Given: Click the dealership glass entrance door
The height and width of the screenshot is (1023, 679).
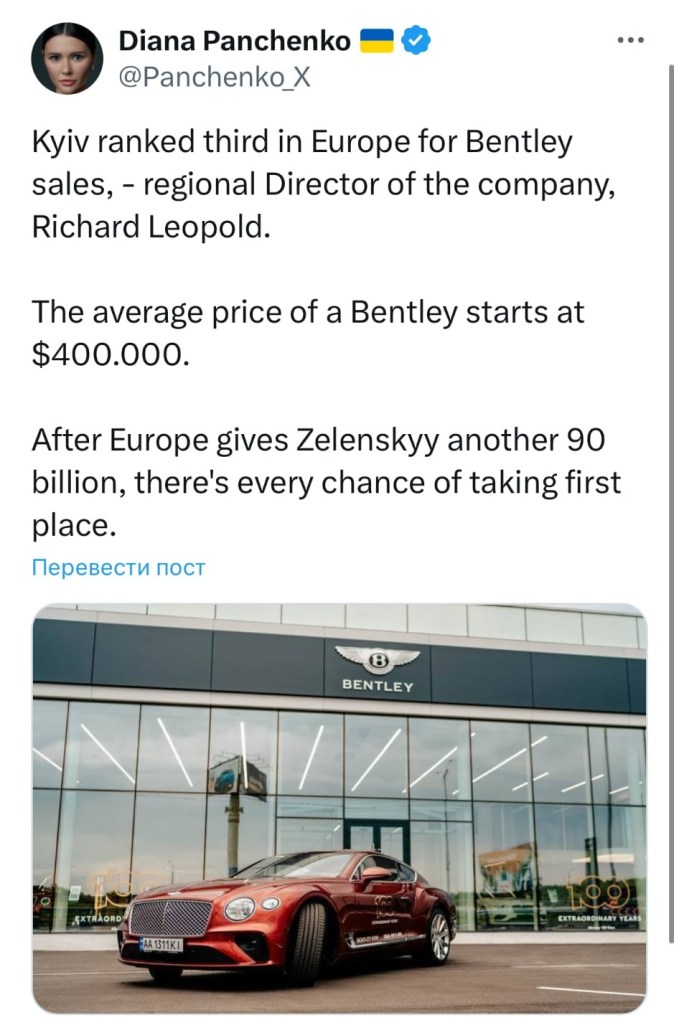Looking at the screenshot, I should 377,838.
